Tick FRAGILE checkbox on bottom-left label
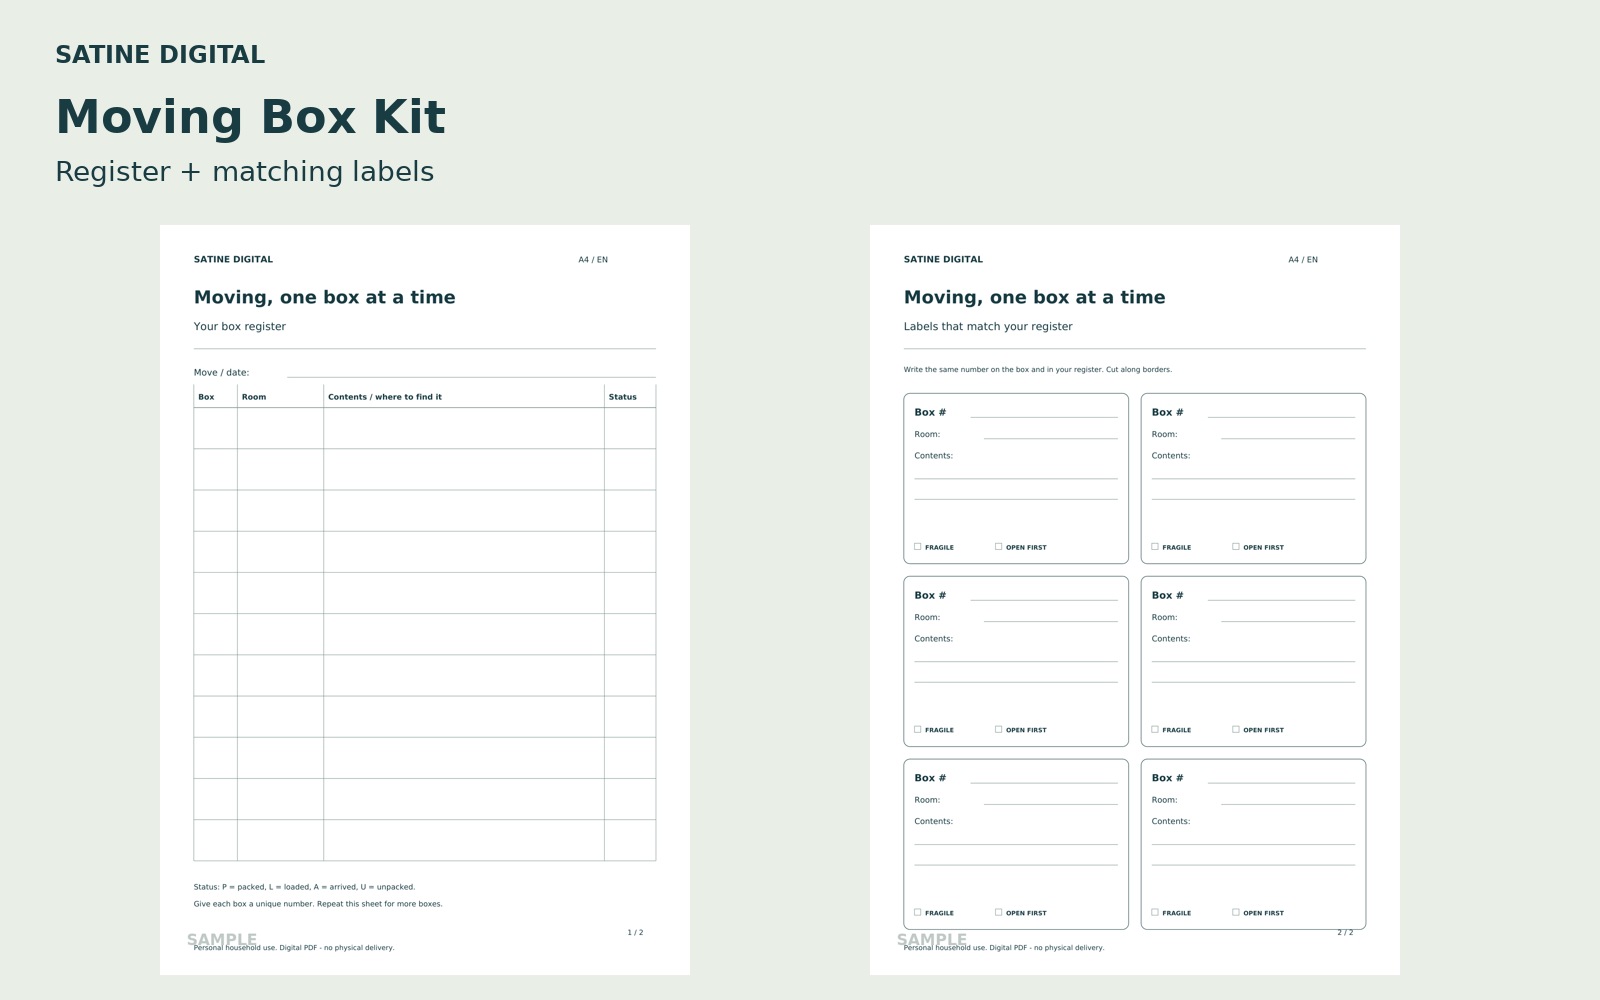 (917, 912)
